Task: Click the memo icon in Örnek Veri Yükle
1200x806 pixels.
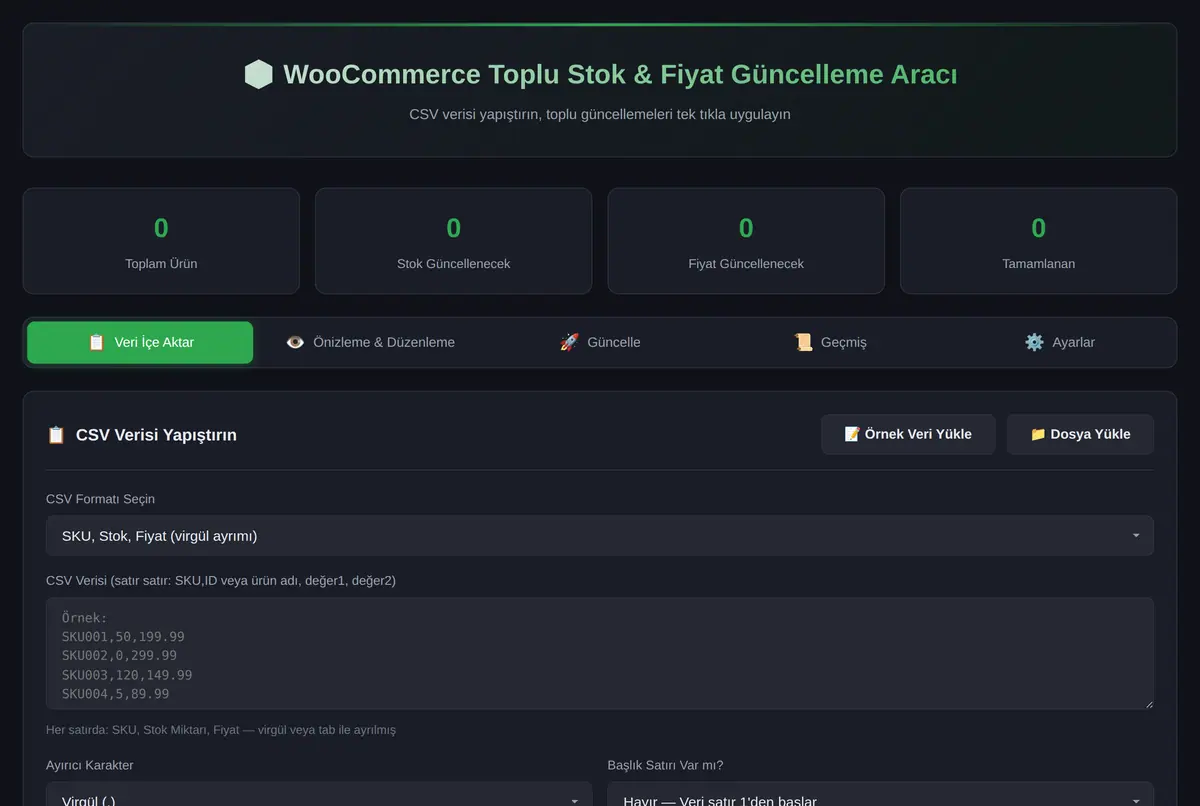Action: 852,434
